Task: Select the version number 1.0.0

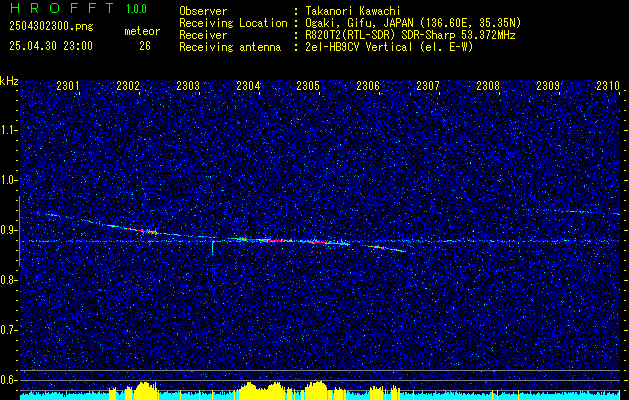Action: click(x=136, y=8)
